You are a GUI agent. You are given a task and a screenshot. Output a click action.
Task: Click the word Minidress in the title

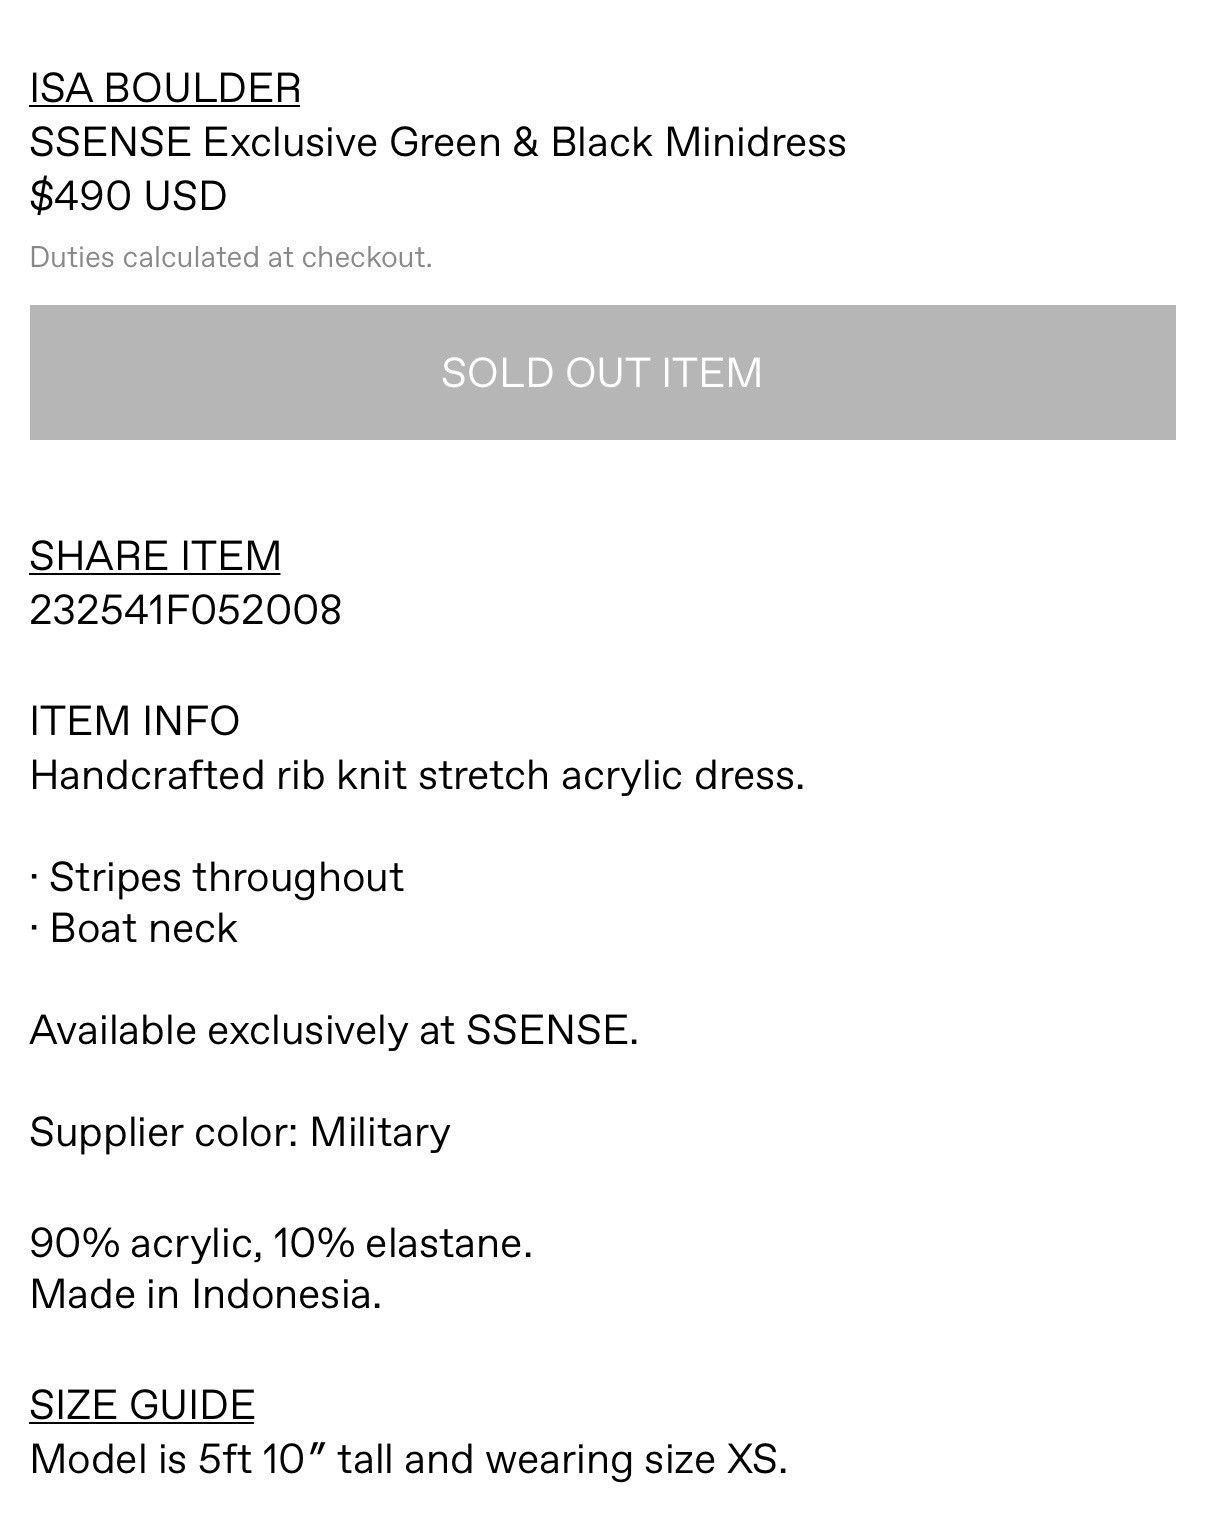[756, 142]
